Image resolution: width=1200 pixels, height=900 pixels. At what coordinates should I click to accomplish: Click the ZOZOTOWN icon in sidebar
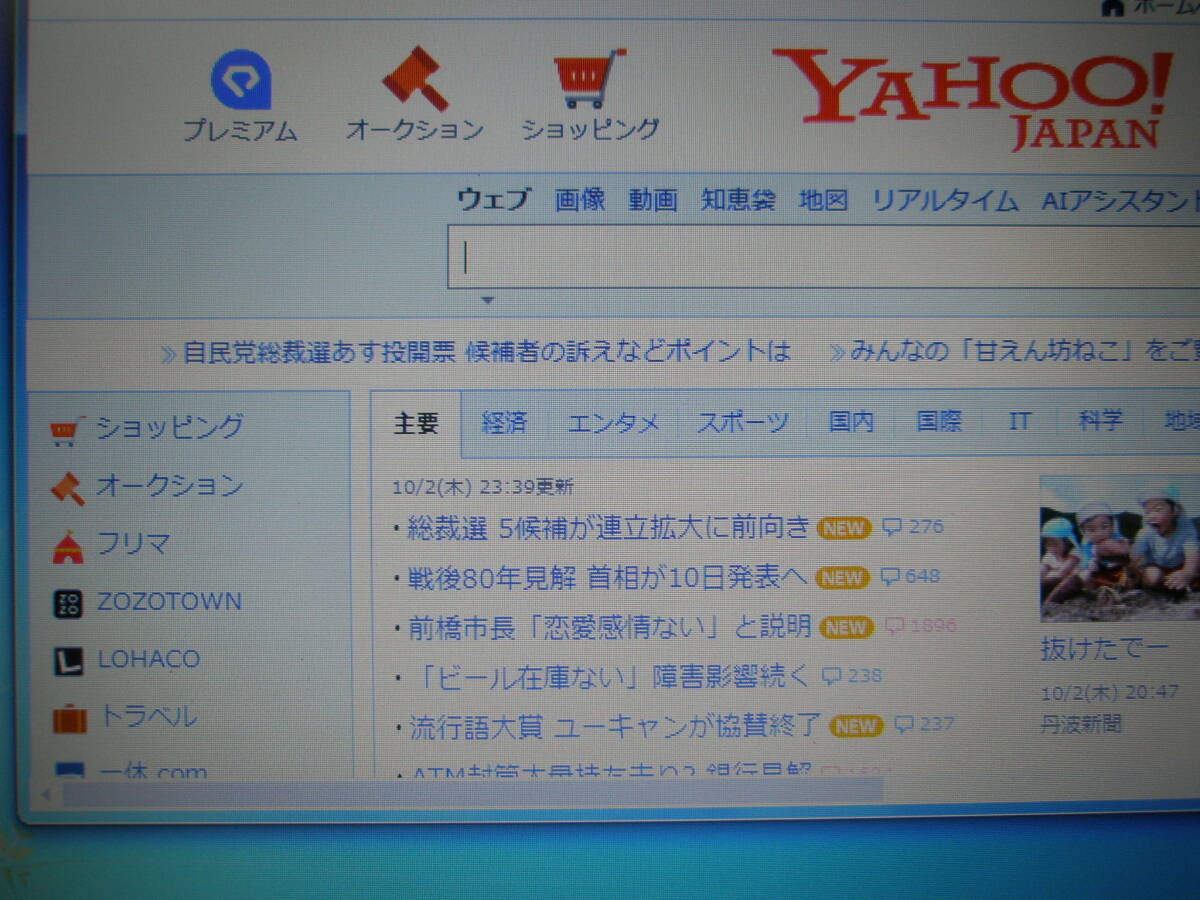coord(68,603)
